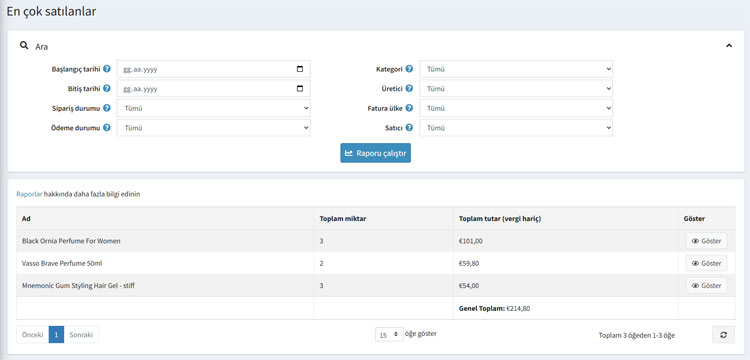Run the report with Raporu çalıştır

[375, 153]
